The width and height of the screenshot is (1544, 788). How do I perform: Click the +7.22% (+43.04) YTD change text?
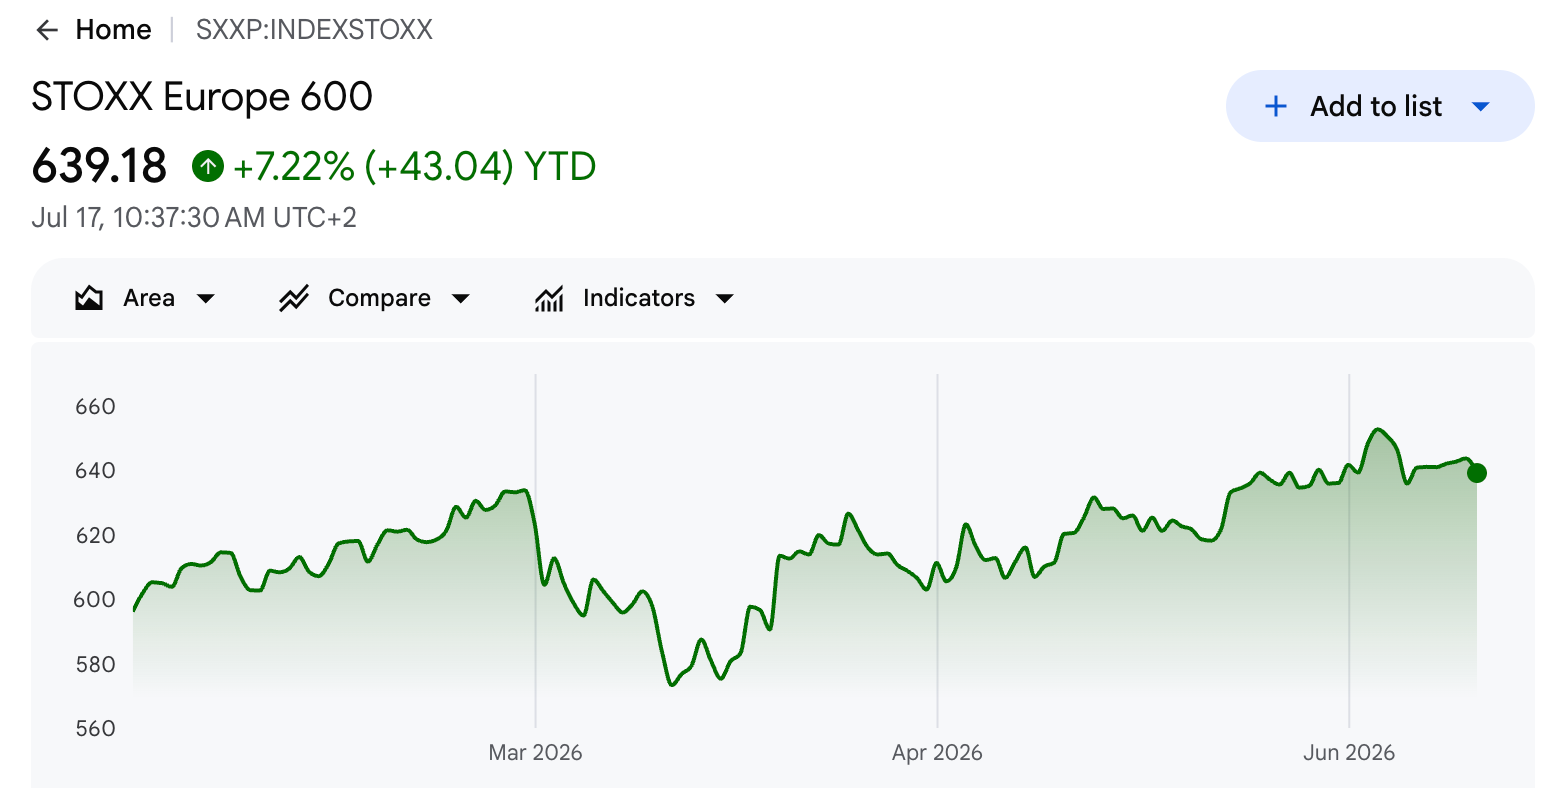[x=414, y=166]
